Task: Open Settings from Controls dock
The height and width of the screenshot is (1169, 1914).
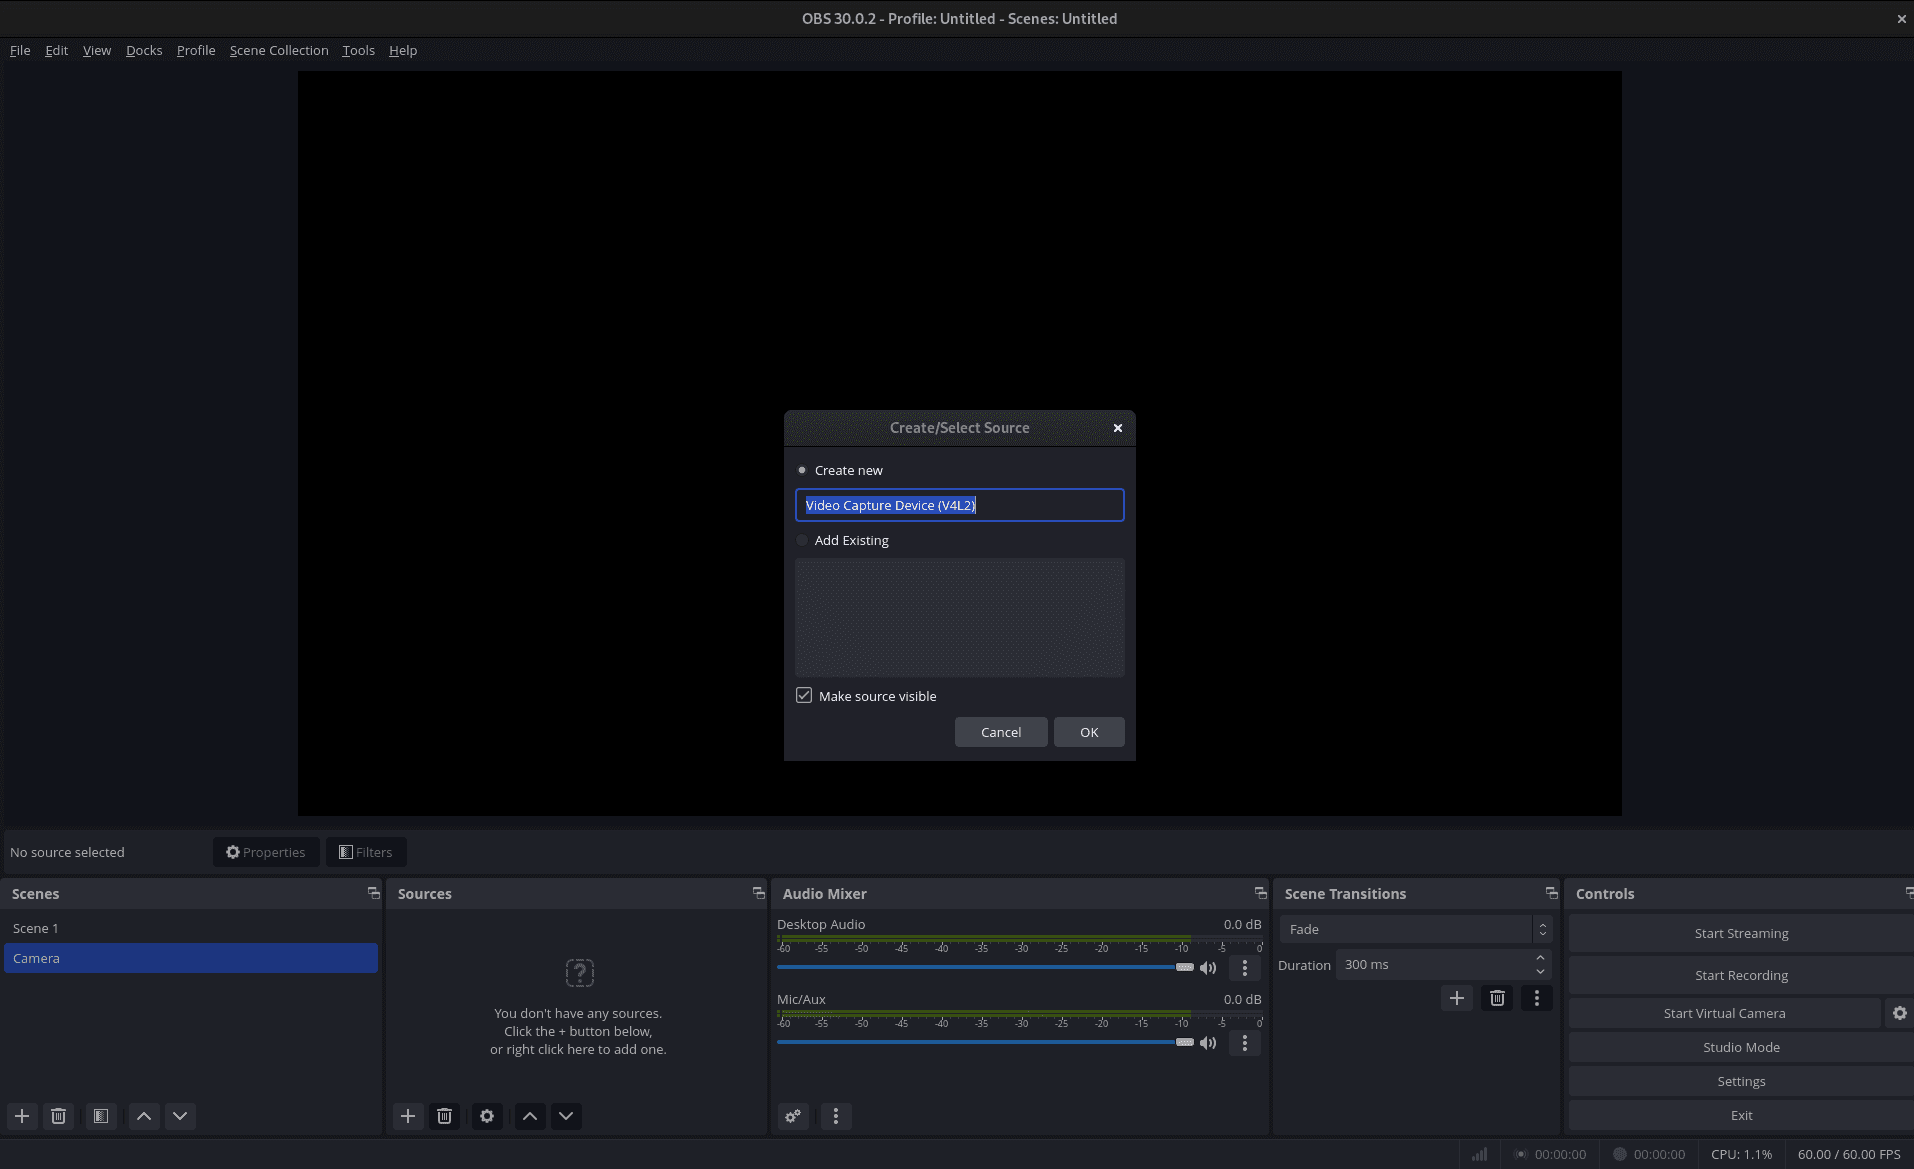Action: tap(1741, 1081)
